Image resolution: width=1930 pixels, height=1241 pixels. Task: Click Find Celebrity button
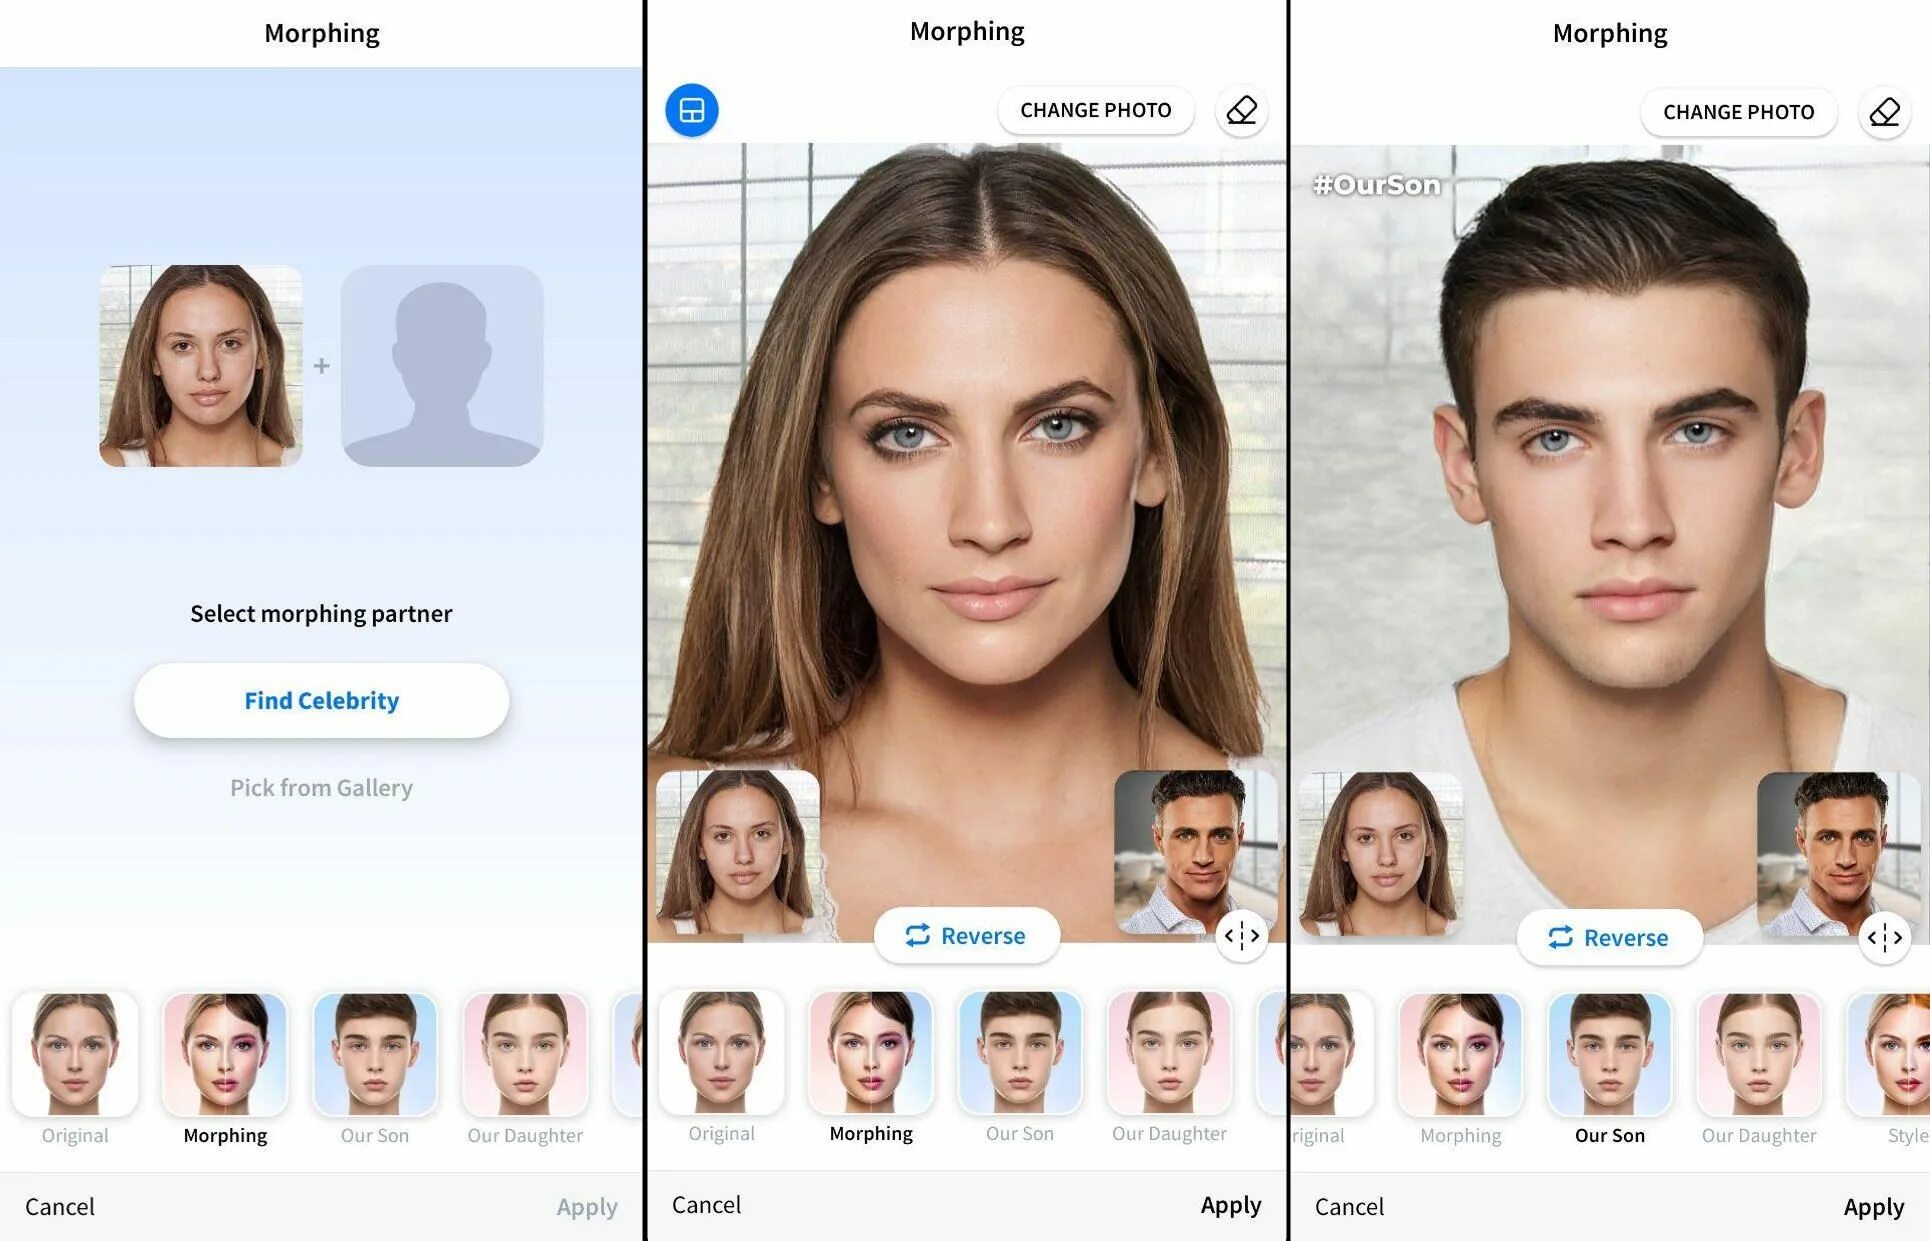pos(321,699)
